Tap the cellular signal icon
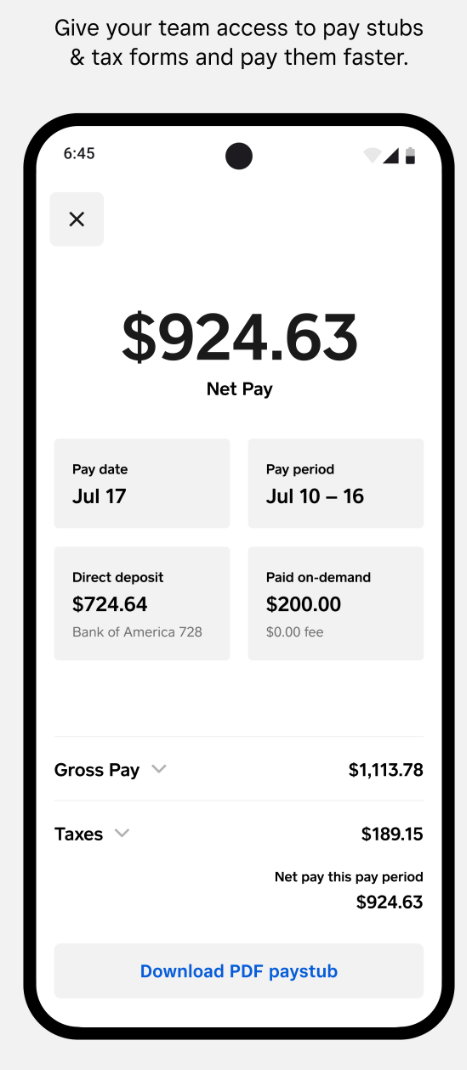 pyautogui.click(x=391, y=155)
